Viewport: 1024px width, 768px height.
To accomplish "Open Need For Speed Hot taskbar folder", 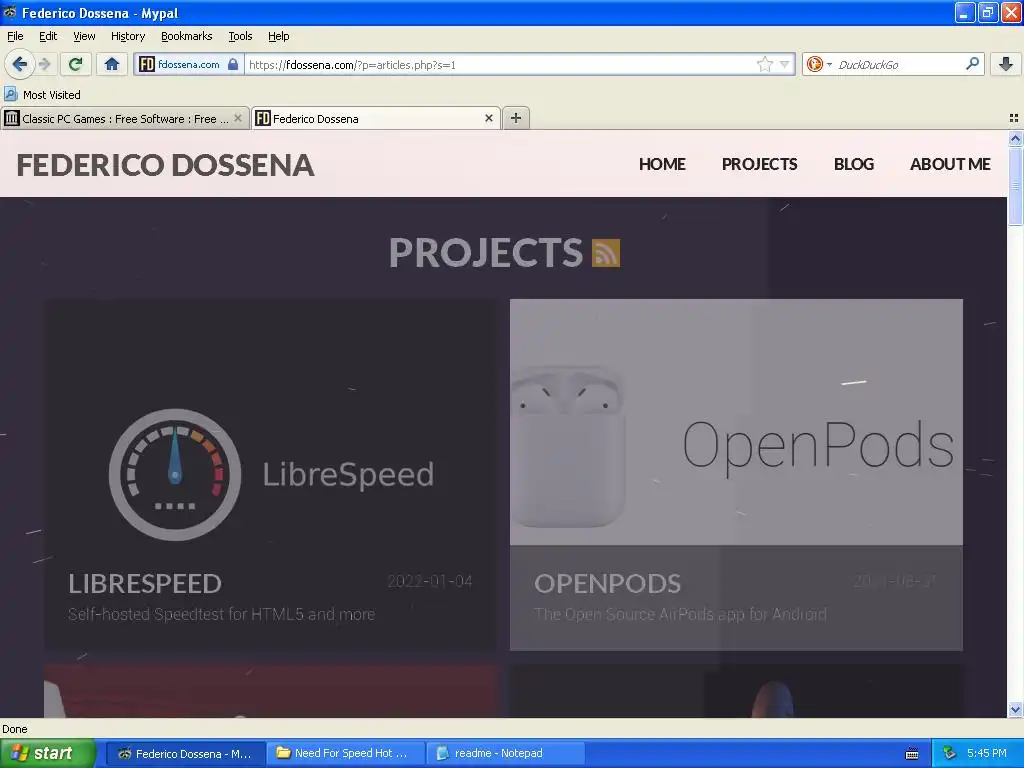I will 345,753.
